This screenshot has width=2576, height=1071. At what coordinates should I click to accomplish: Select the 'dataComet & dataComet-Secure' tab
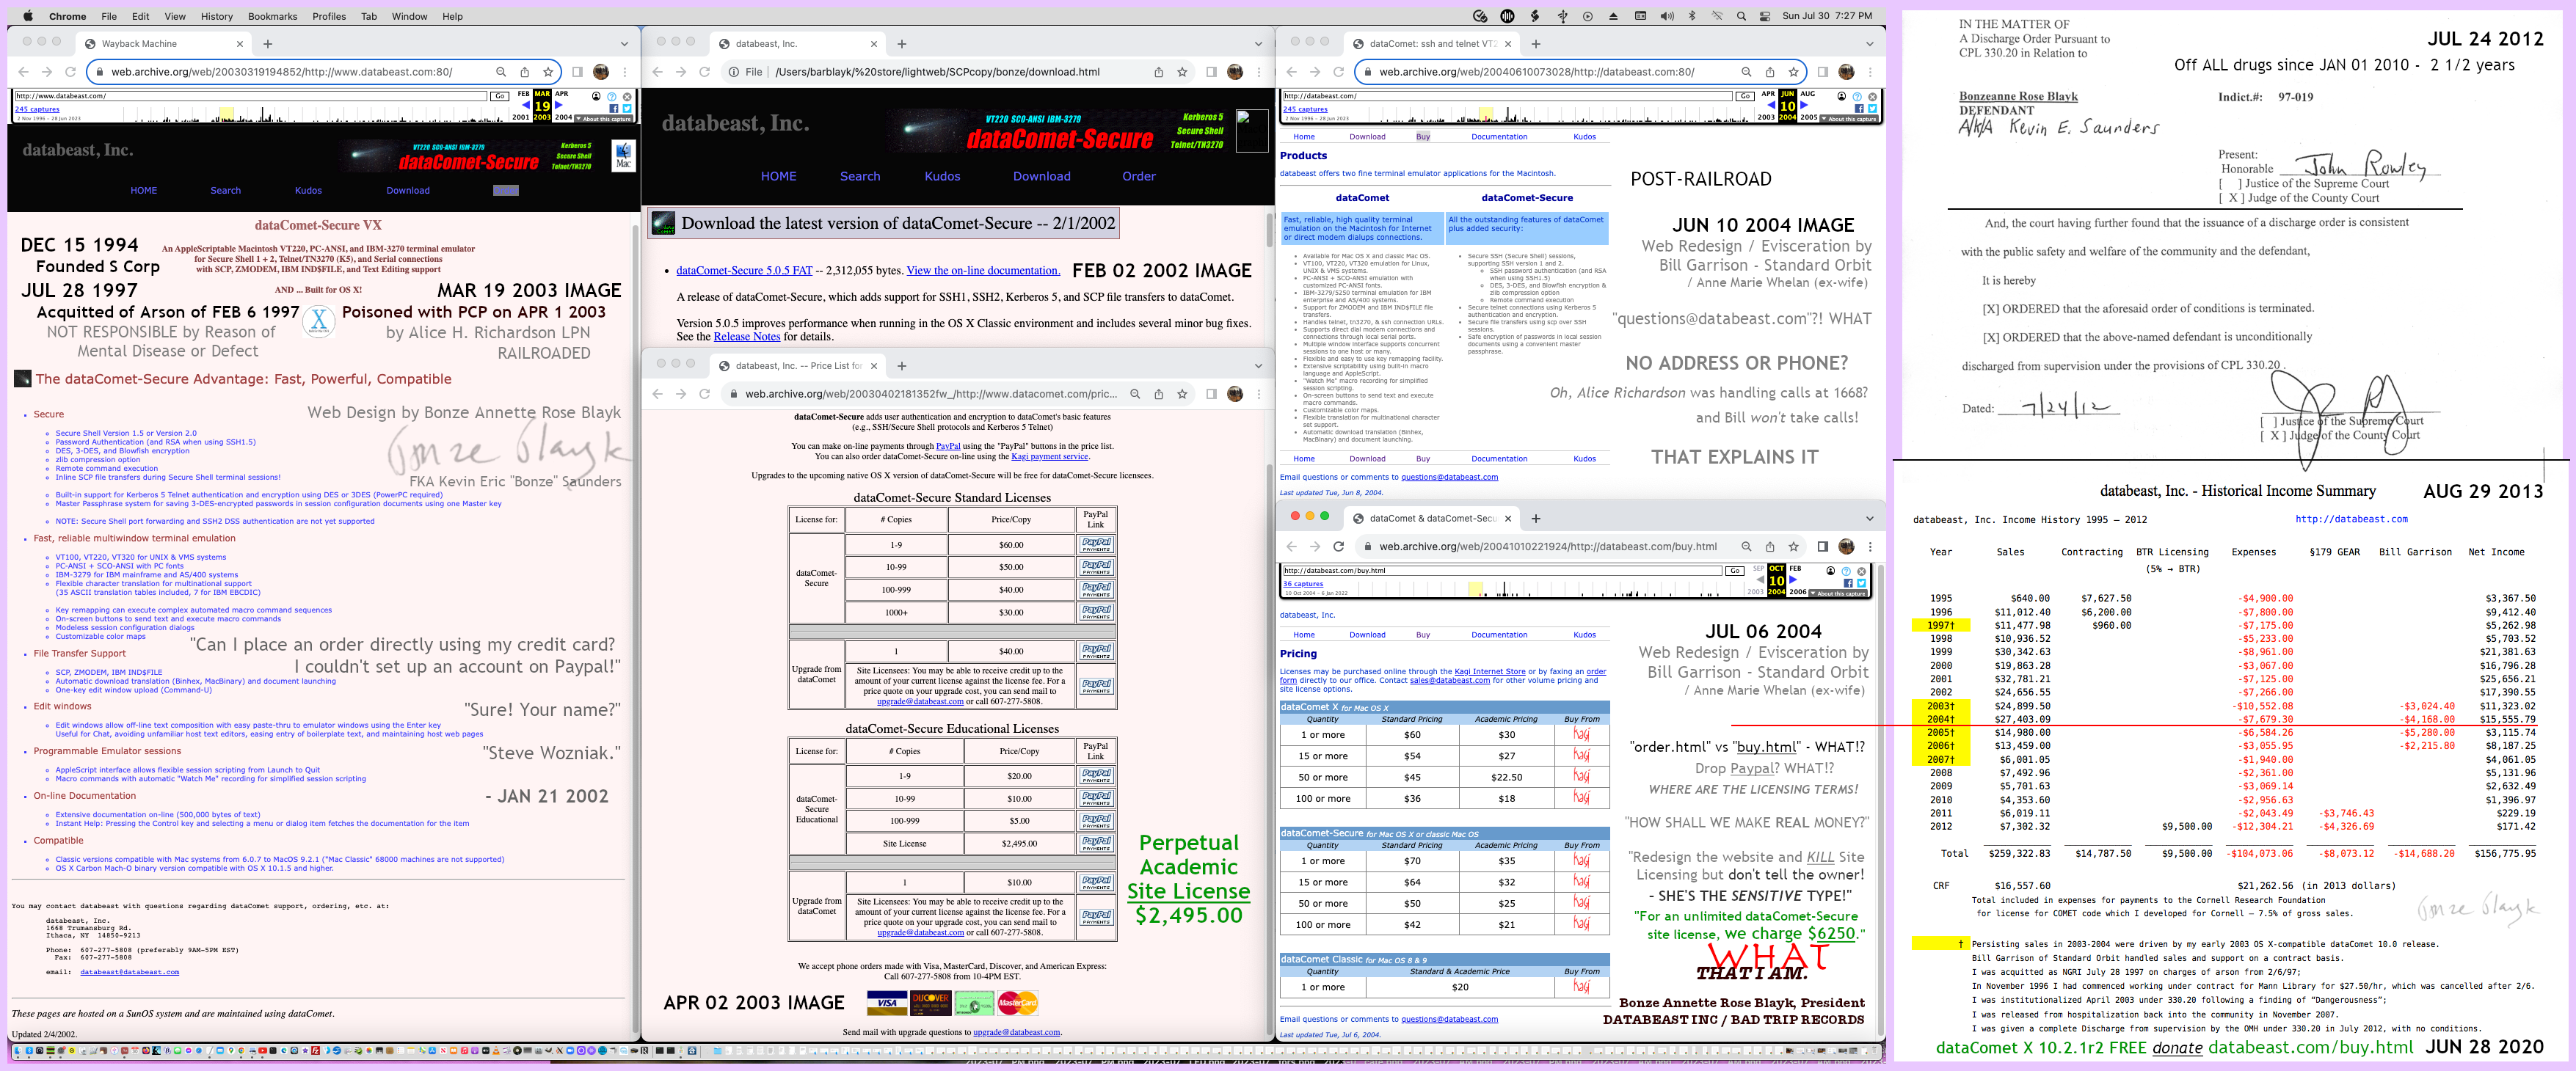pos(1432,519)
